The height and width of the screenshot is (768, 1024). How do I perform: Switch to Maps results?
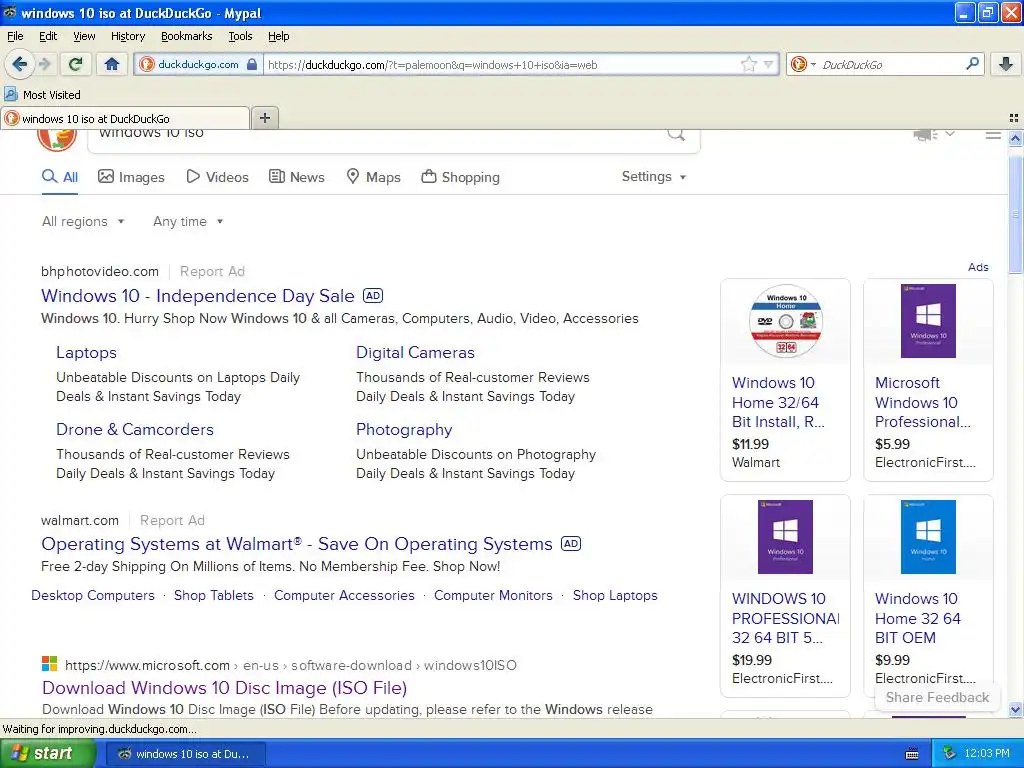tap(373, 177)
